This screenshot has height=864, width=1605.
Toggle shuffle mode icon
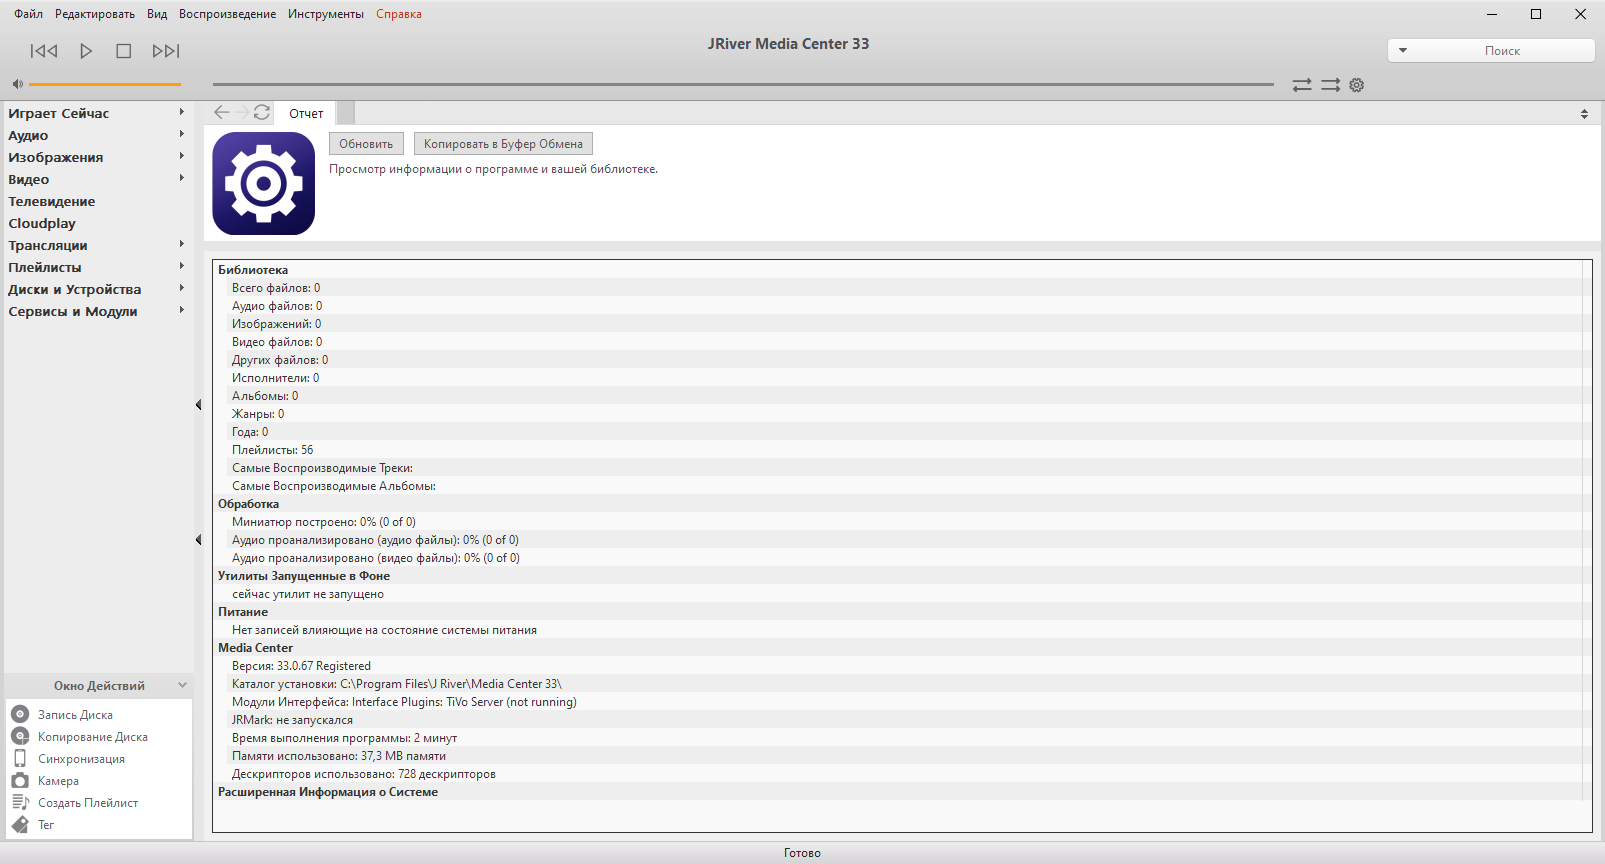click(x=1330, y=85)
